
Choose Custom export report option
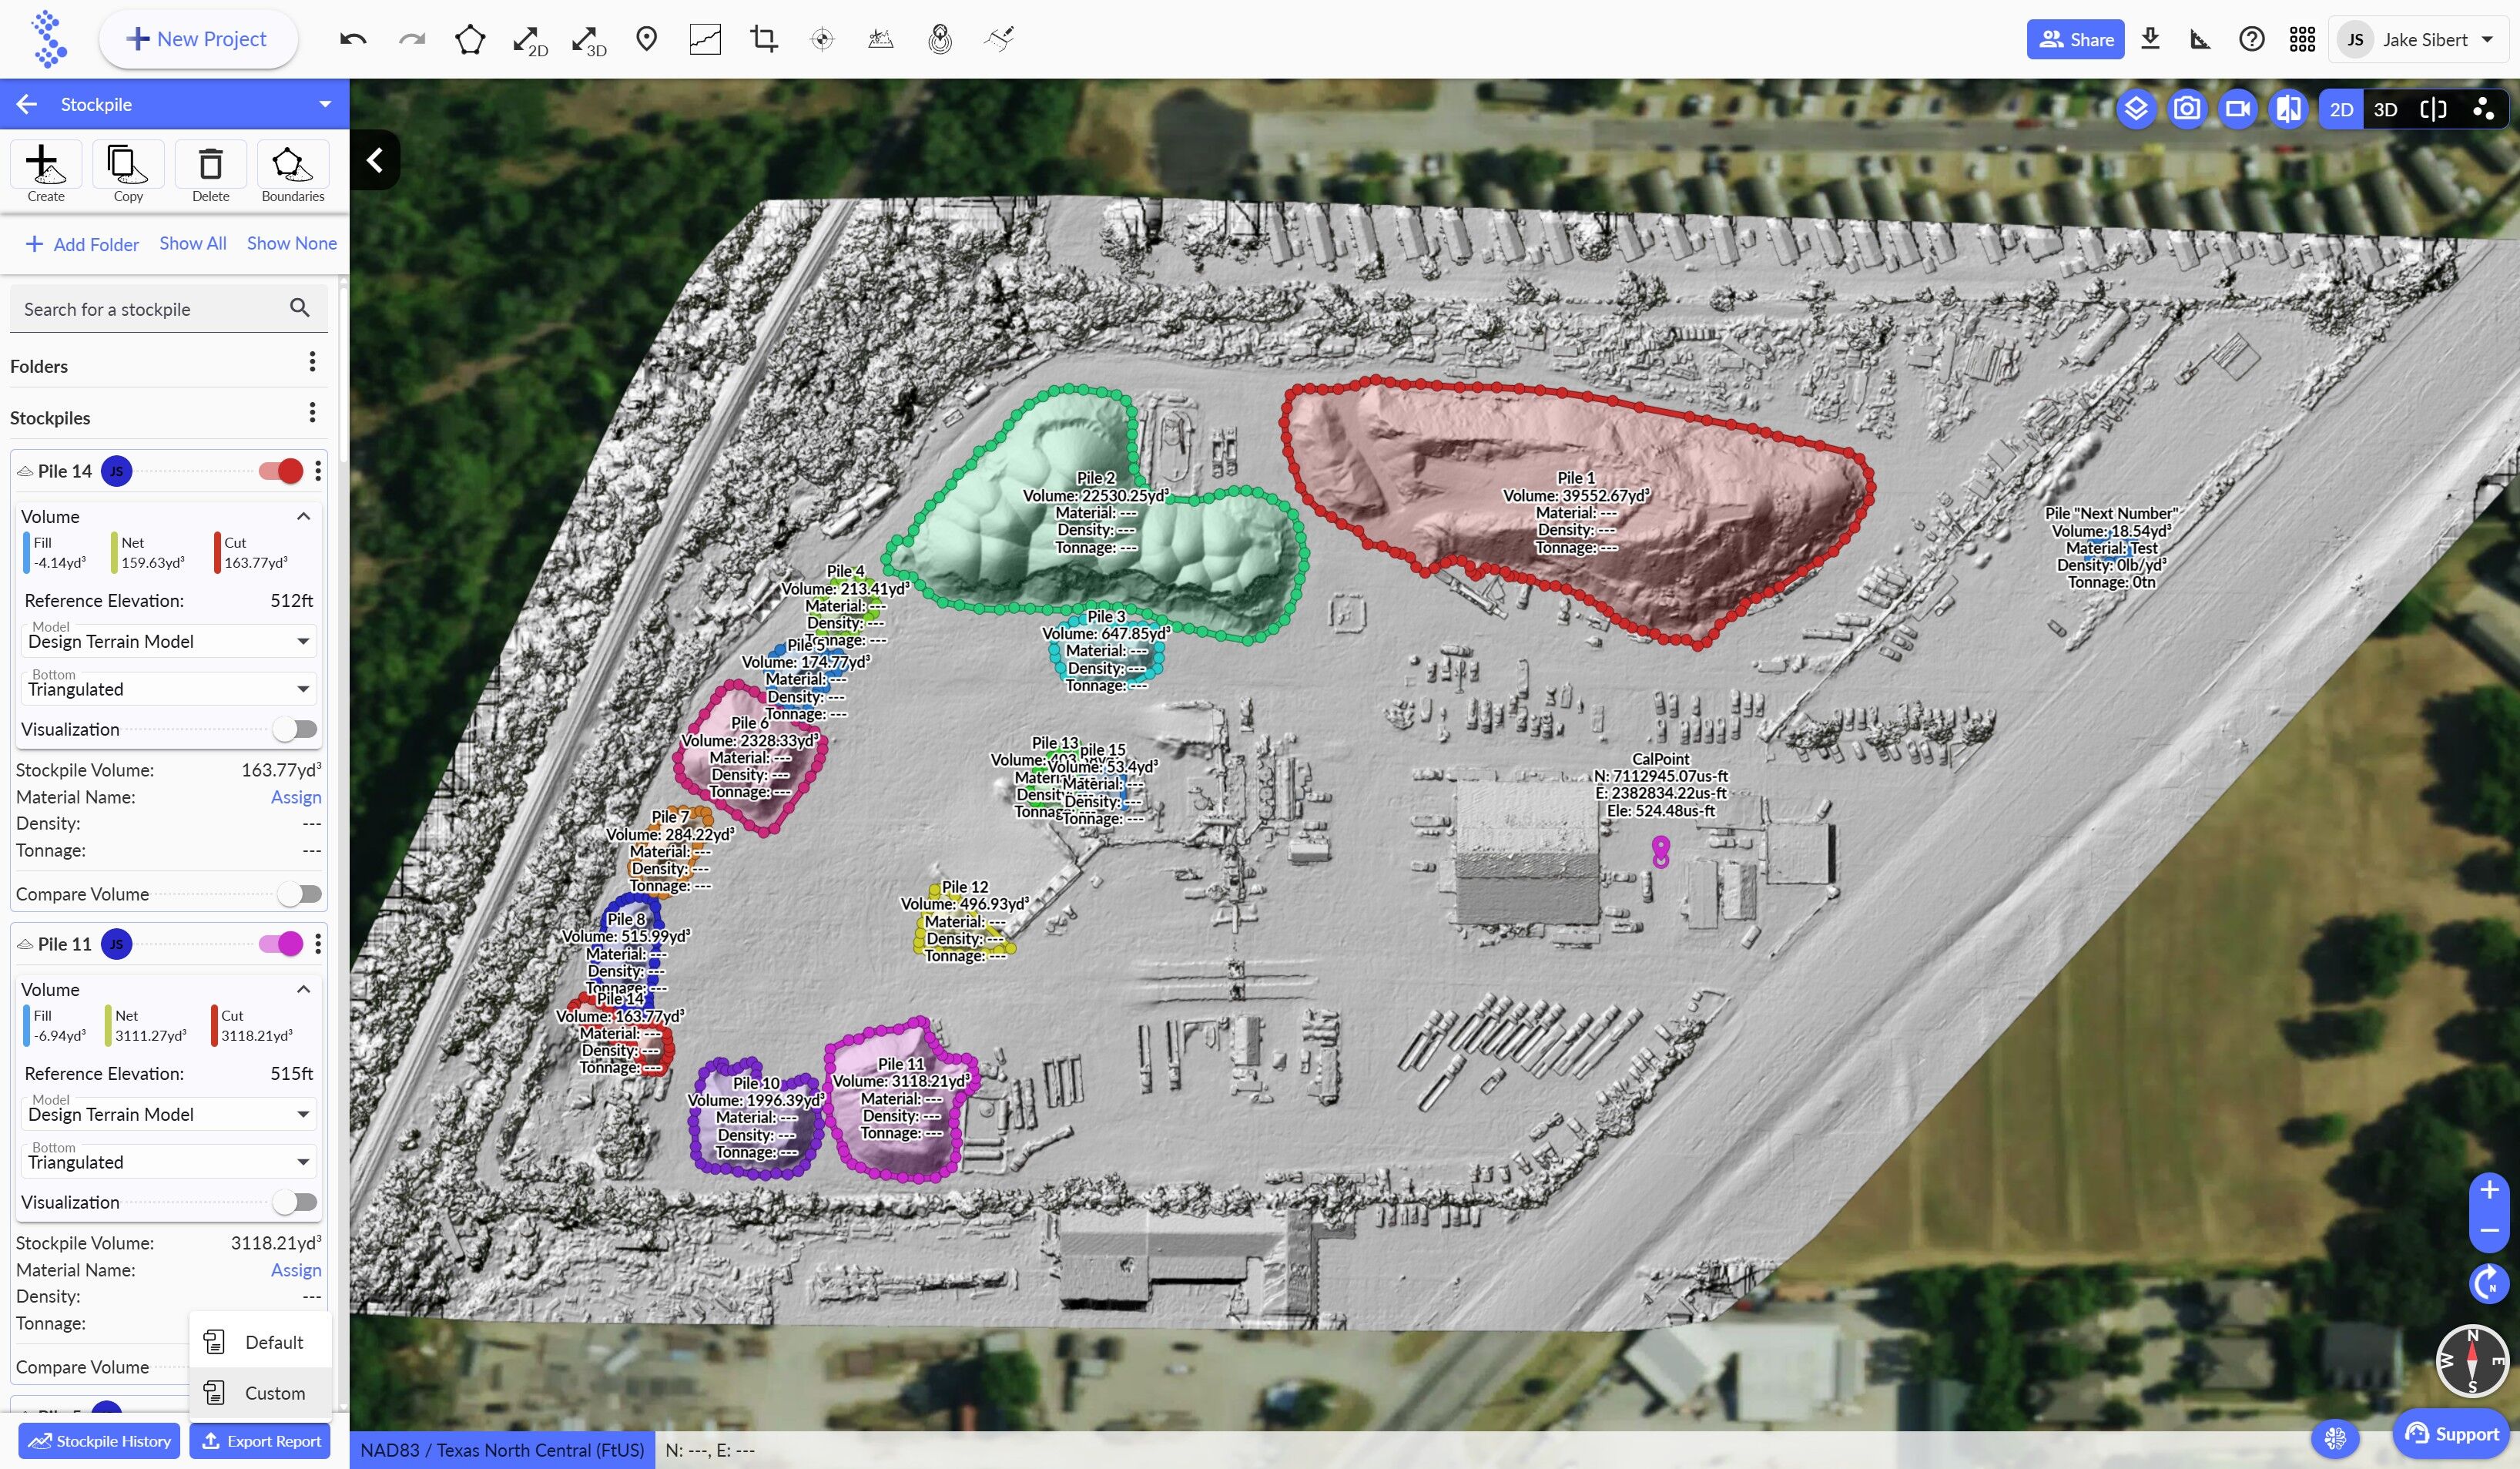pyautogui.click(x=260, y=1393)
